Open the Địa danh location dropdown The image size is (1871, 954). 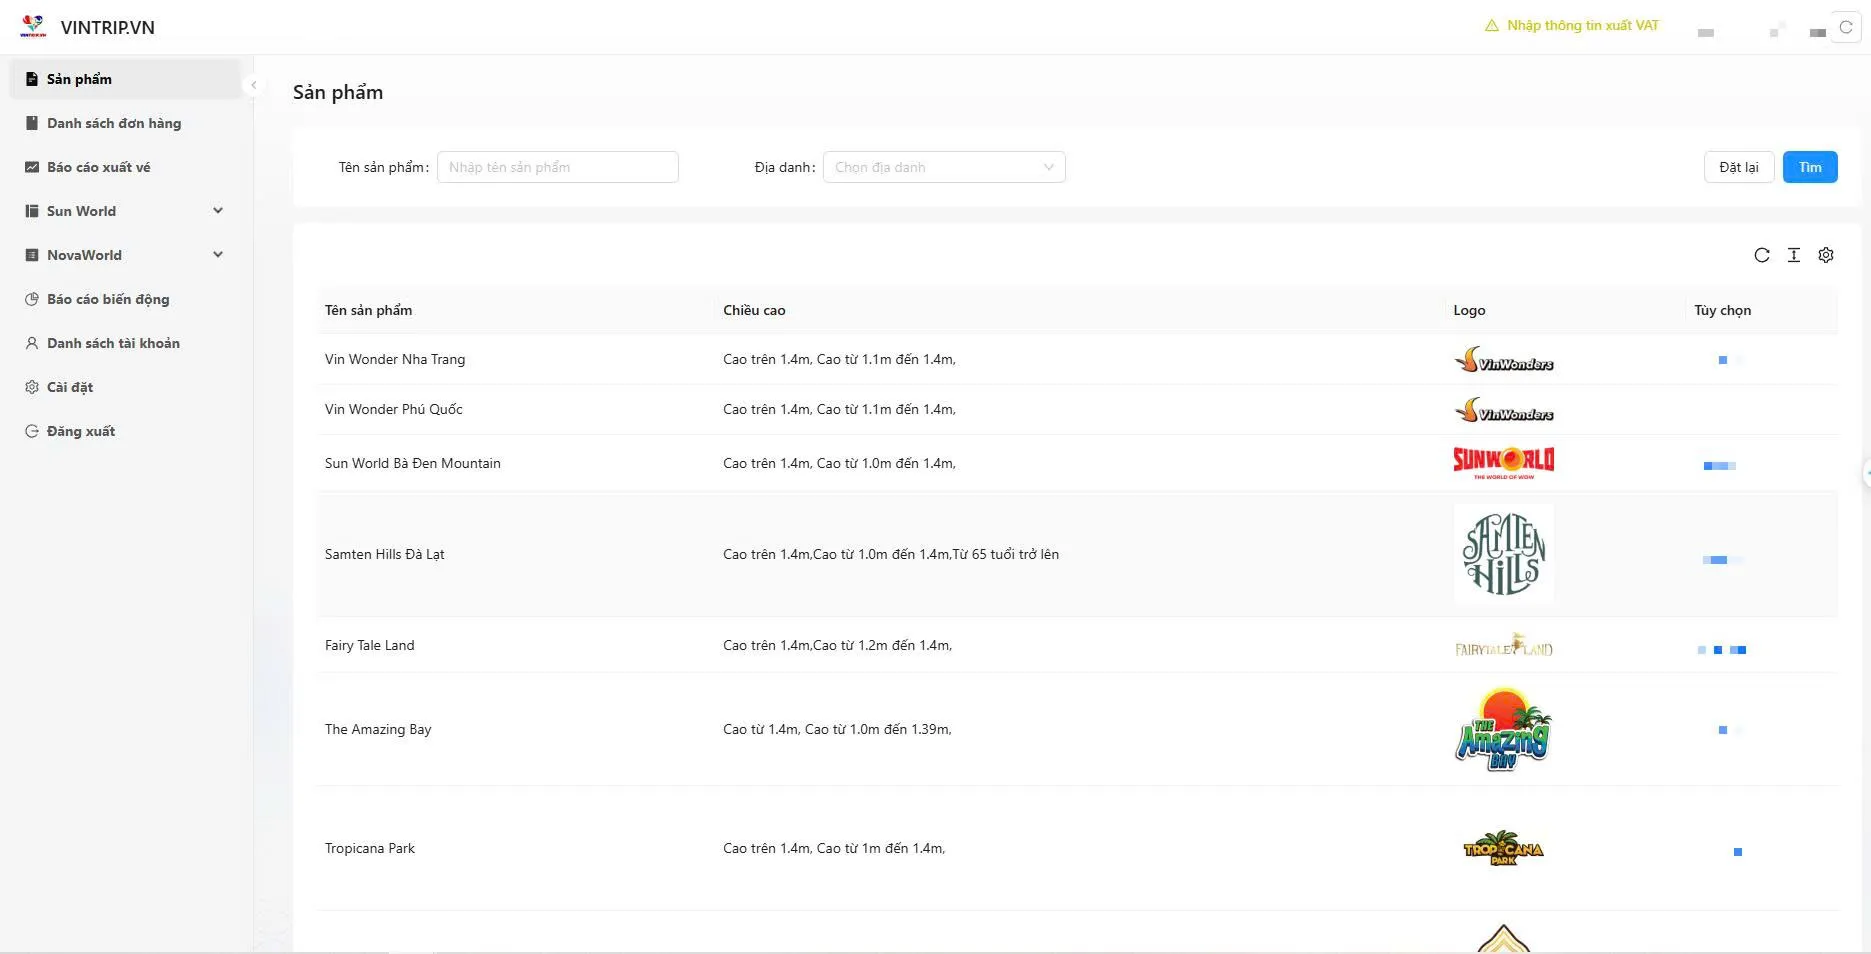[x=943, y=167]
